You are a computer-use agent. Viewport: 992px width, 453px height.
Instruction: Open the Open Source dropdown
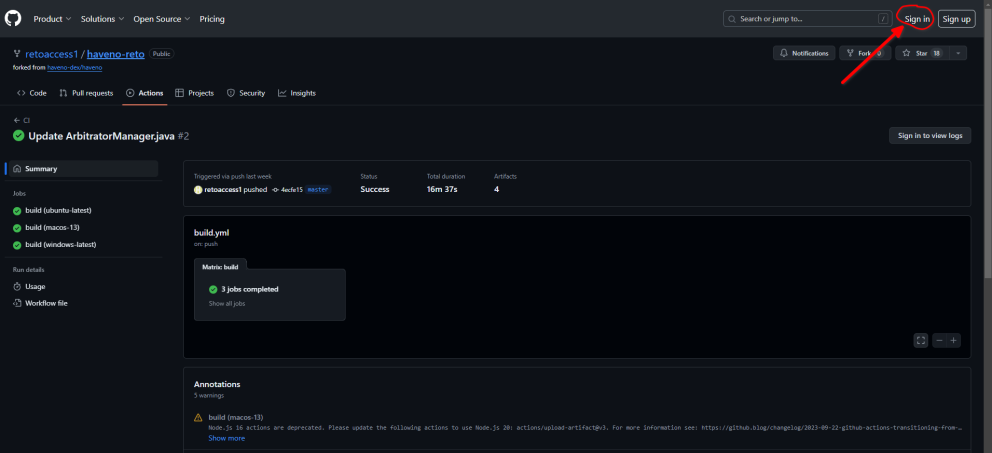(161, 19)
